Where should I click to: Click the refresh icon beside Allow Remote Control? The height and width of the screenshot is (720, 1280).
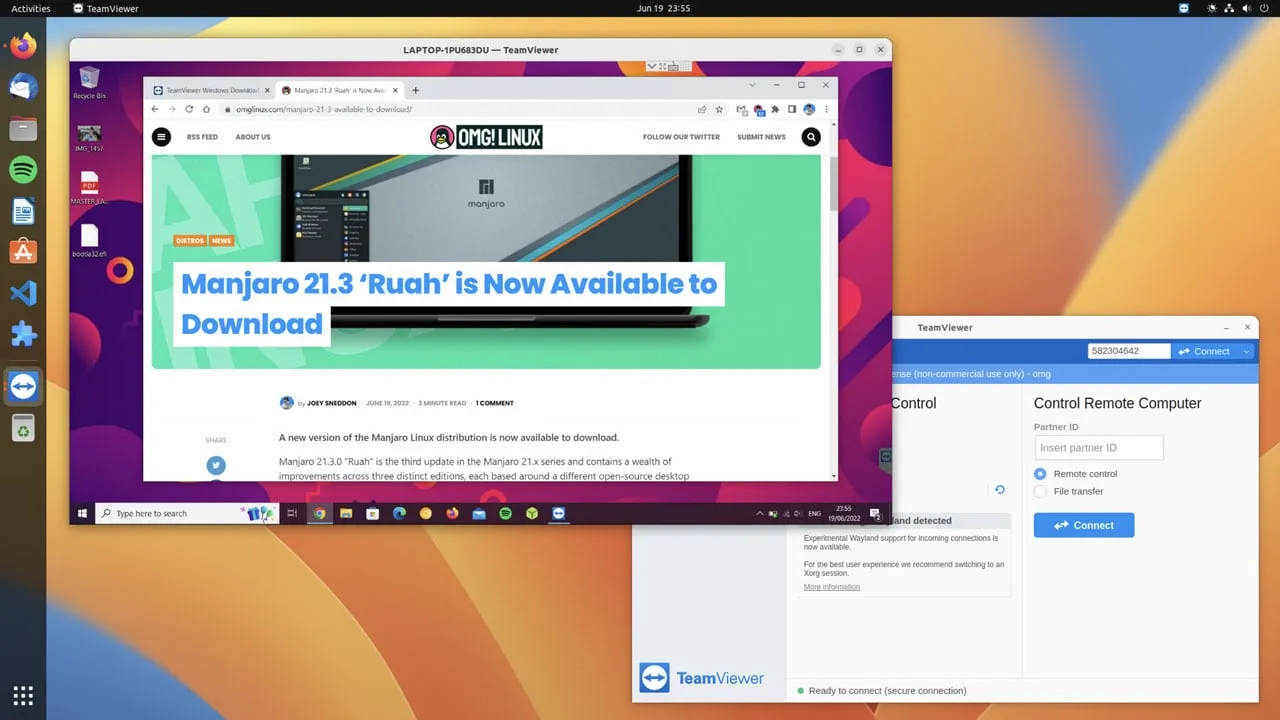coord(999,489)
